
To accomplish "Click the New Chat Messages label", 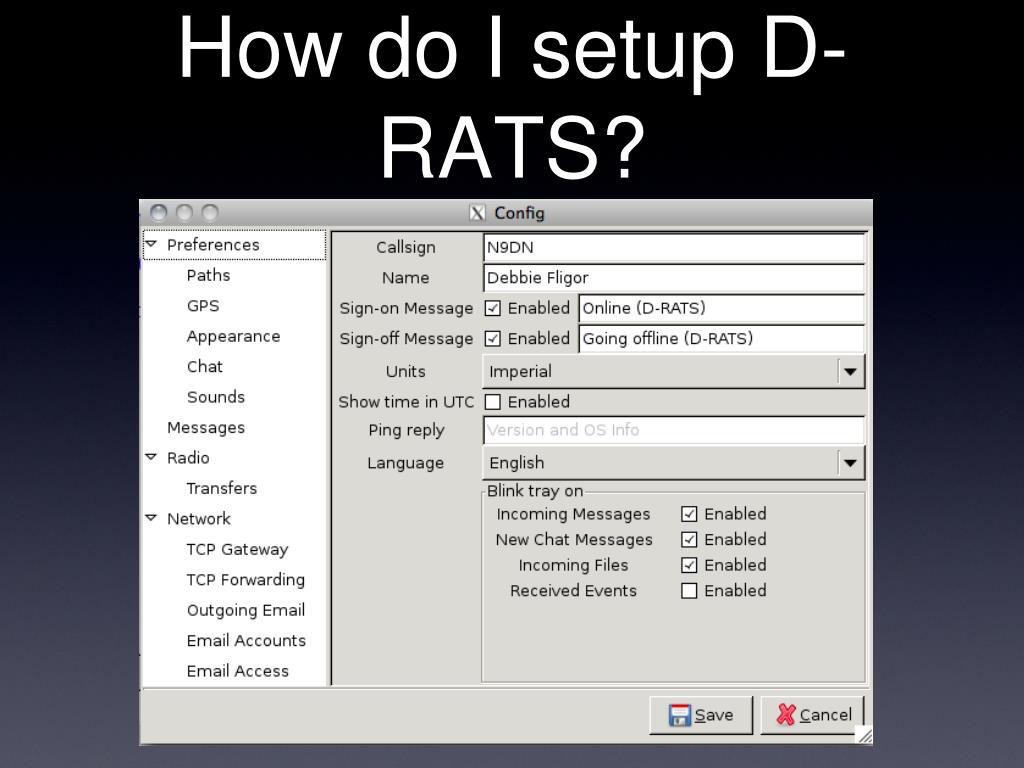I will tap(574, 540).
